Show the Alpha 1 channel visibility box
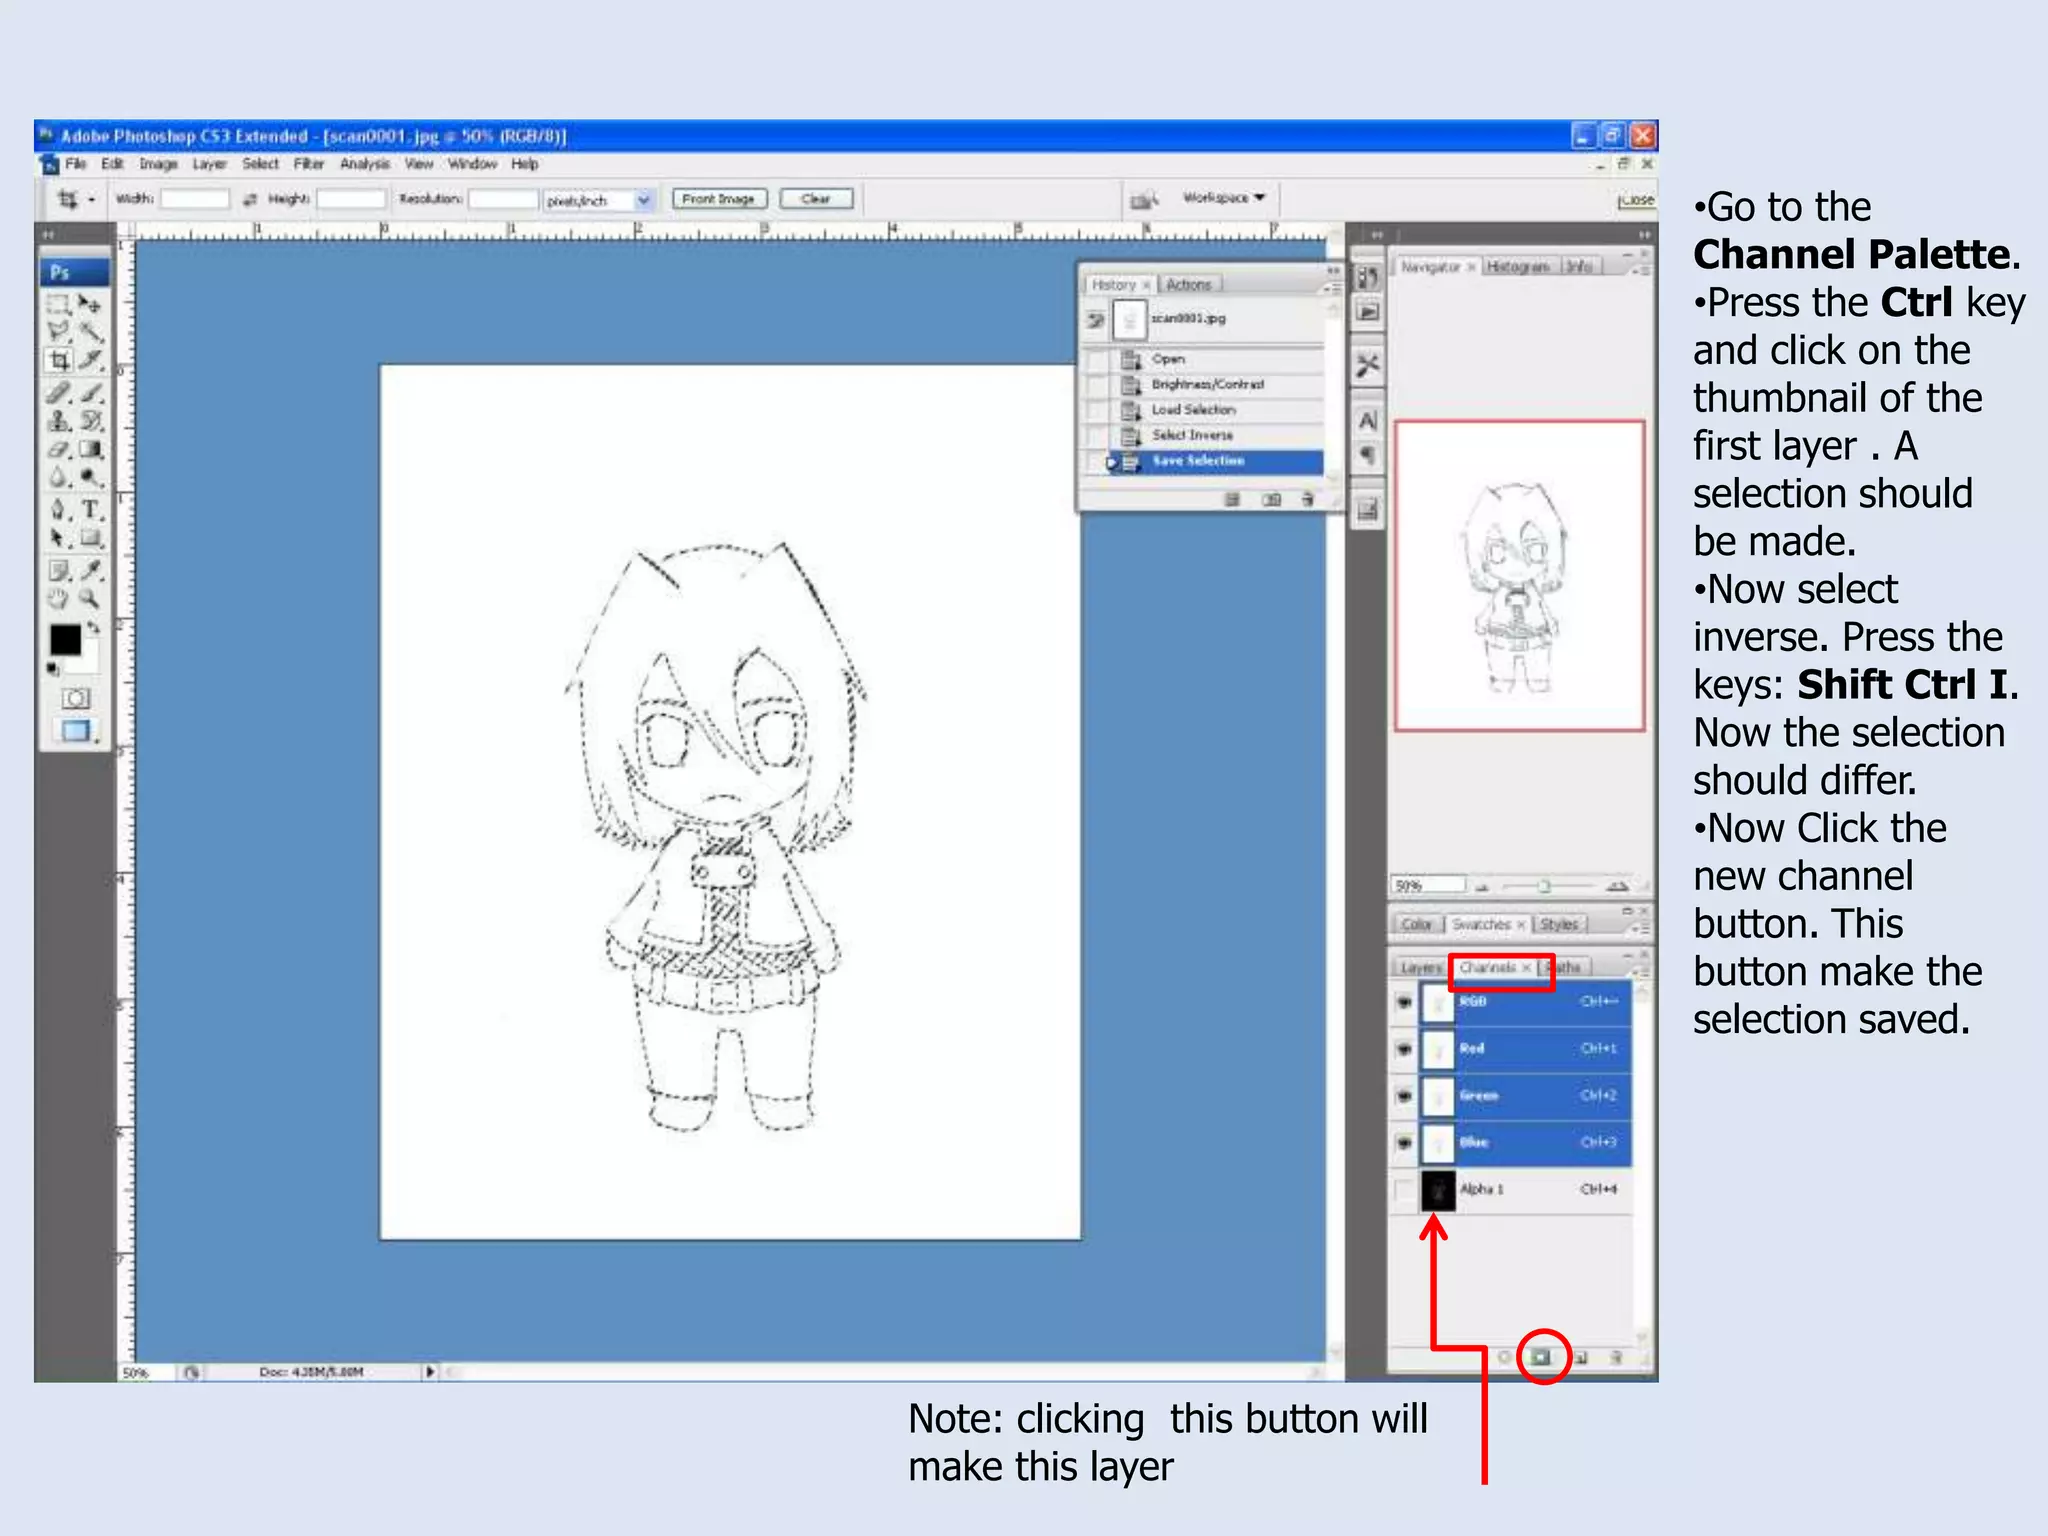The image size is (2048, 1536). pyautogui.click(x=1404, y=1189)
